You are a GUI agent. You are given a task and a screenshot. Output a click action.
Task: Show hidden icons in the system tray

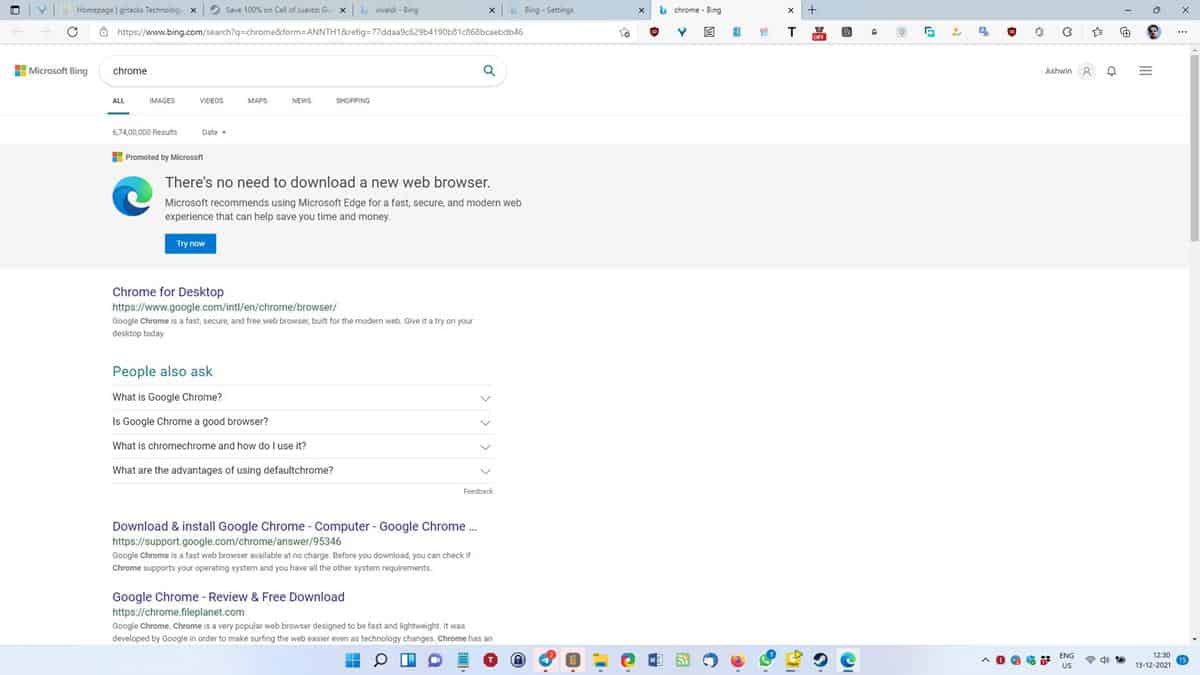tap(984, 660)
